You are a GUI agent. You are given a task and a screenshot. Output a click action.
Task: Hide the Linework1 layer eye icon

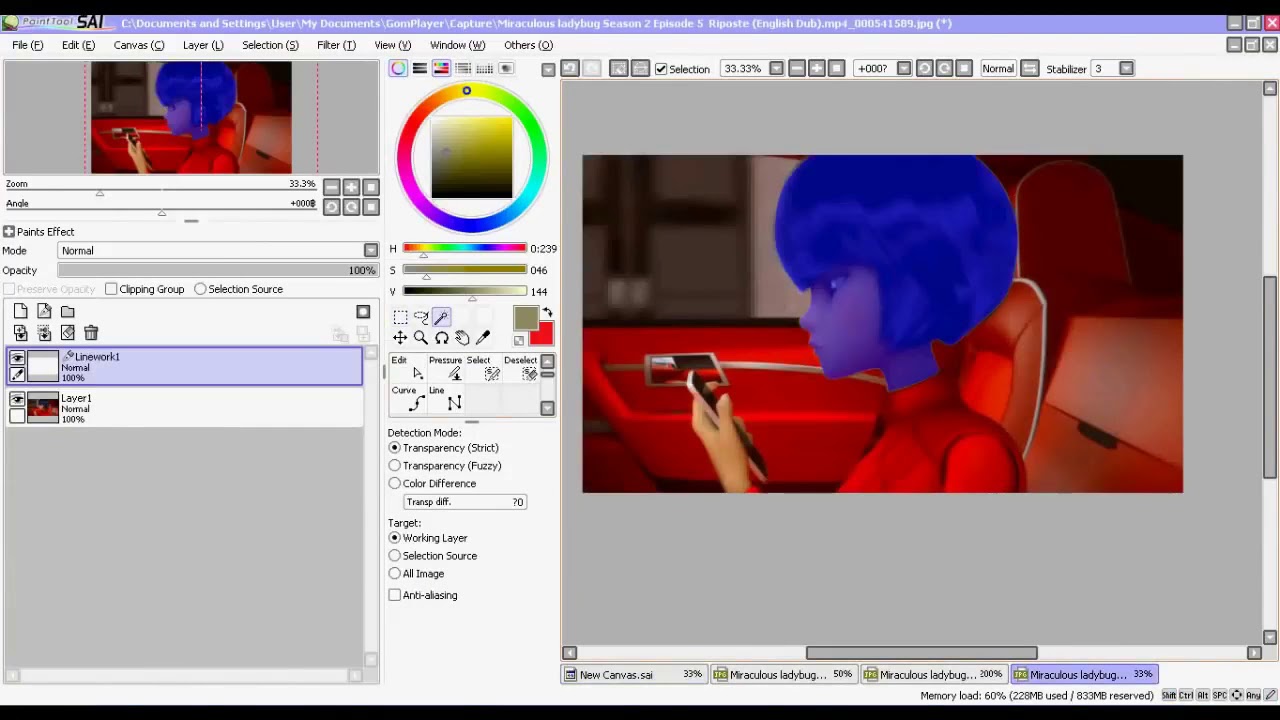click(17, 358)
